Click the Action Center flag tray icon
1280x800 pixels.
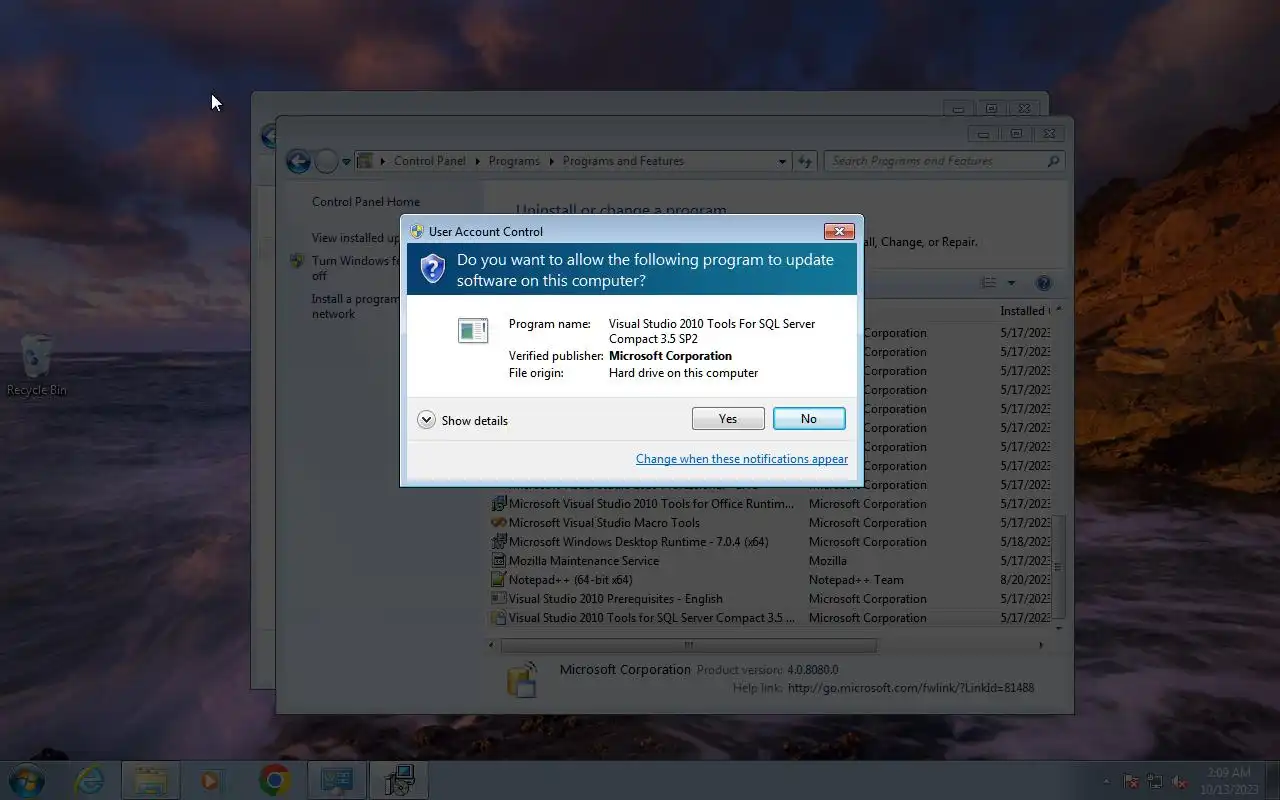(x=1131, y=781)
